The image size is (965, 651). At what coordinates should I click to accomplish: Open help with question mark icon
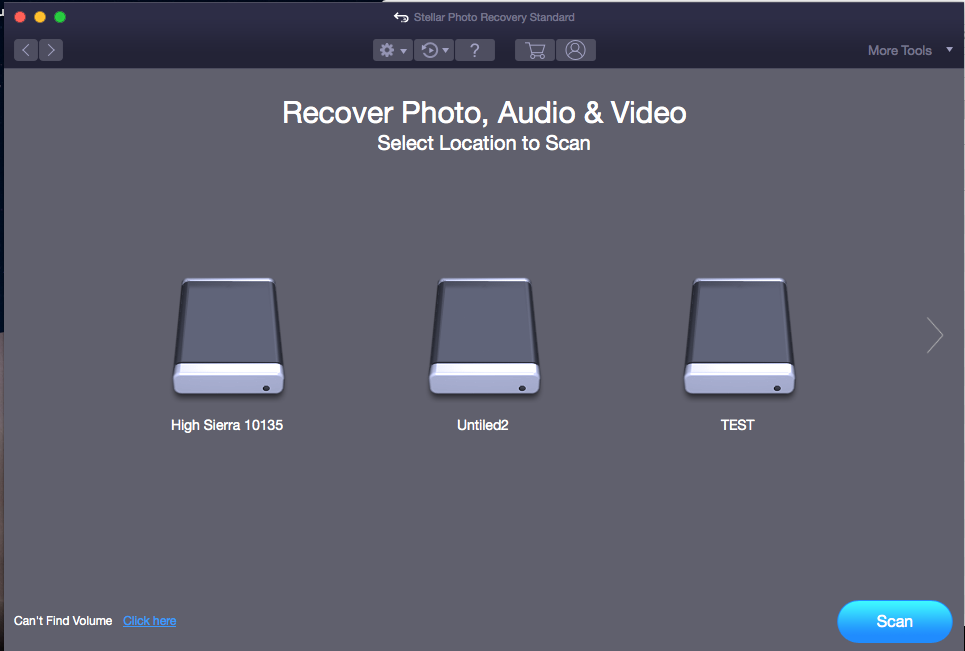point(474,50)
